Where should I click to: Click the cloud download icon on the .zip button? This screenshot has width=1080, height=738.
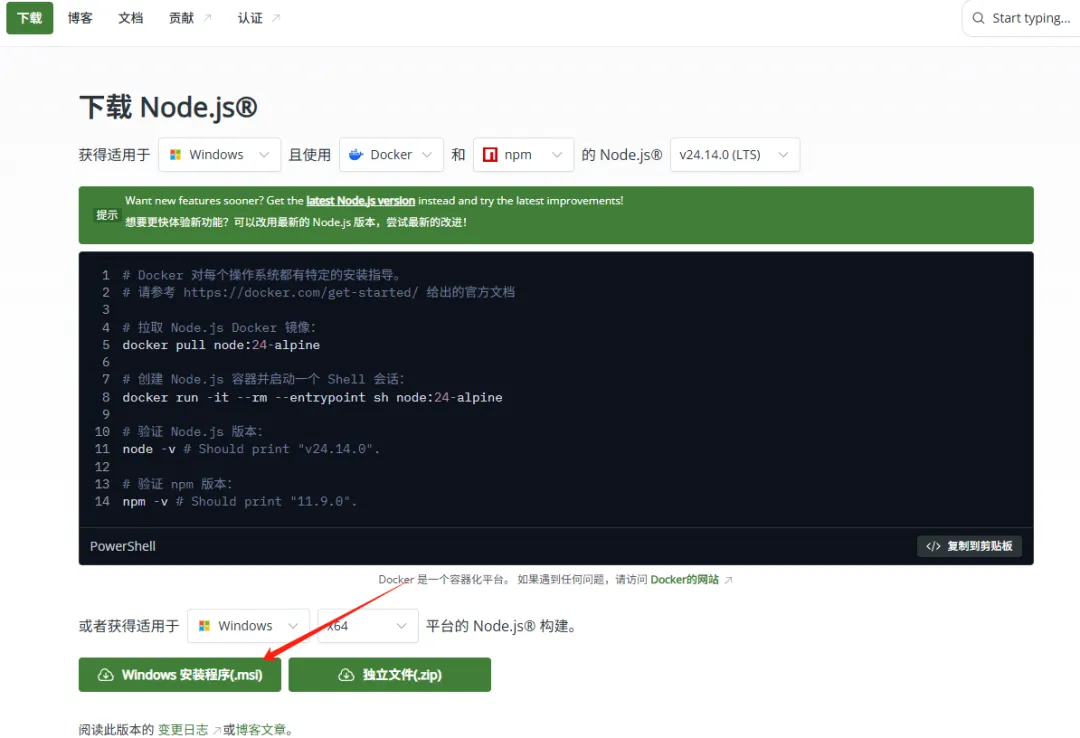click(x=346, y=675)
